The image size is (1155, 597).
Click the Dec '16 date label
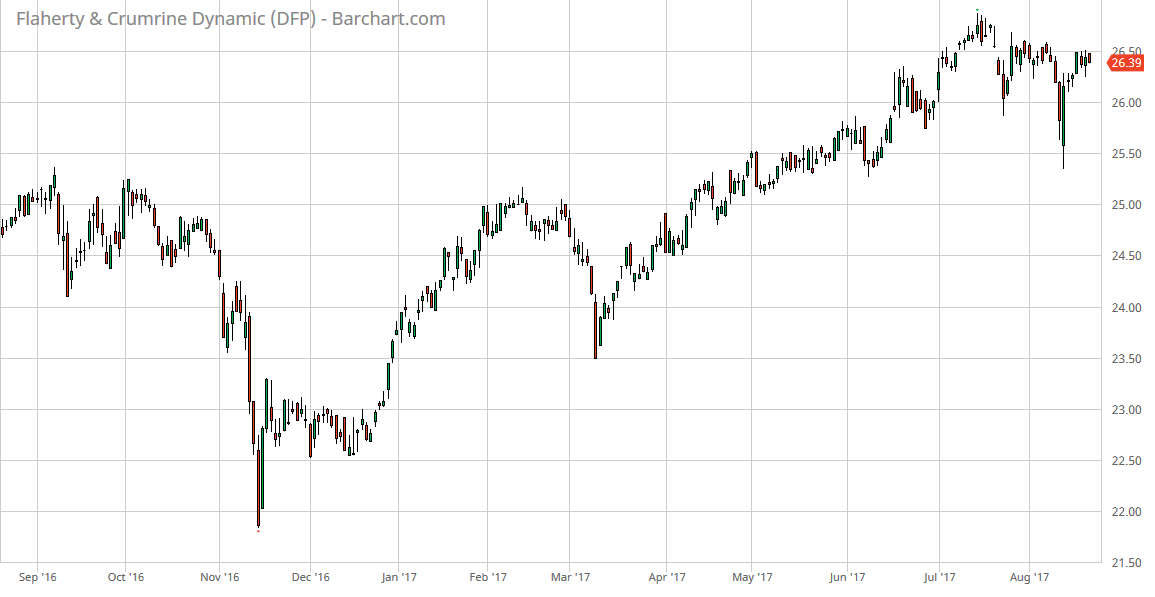311,577
